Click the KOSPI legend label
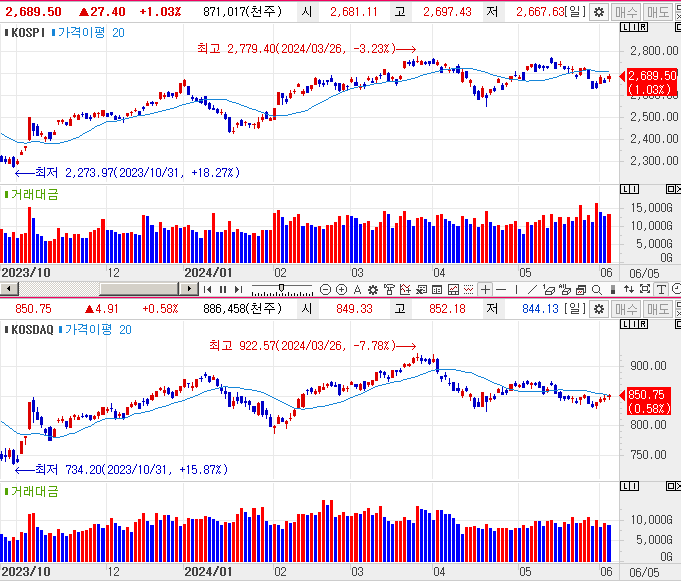Viewport: 681px width, 581px height. 28,33
